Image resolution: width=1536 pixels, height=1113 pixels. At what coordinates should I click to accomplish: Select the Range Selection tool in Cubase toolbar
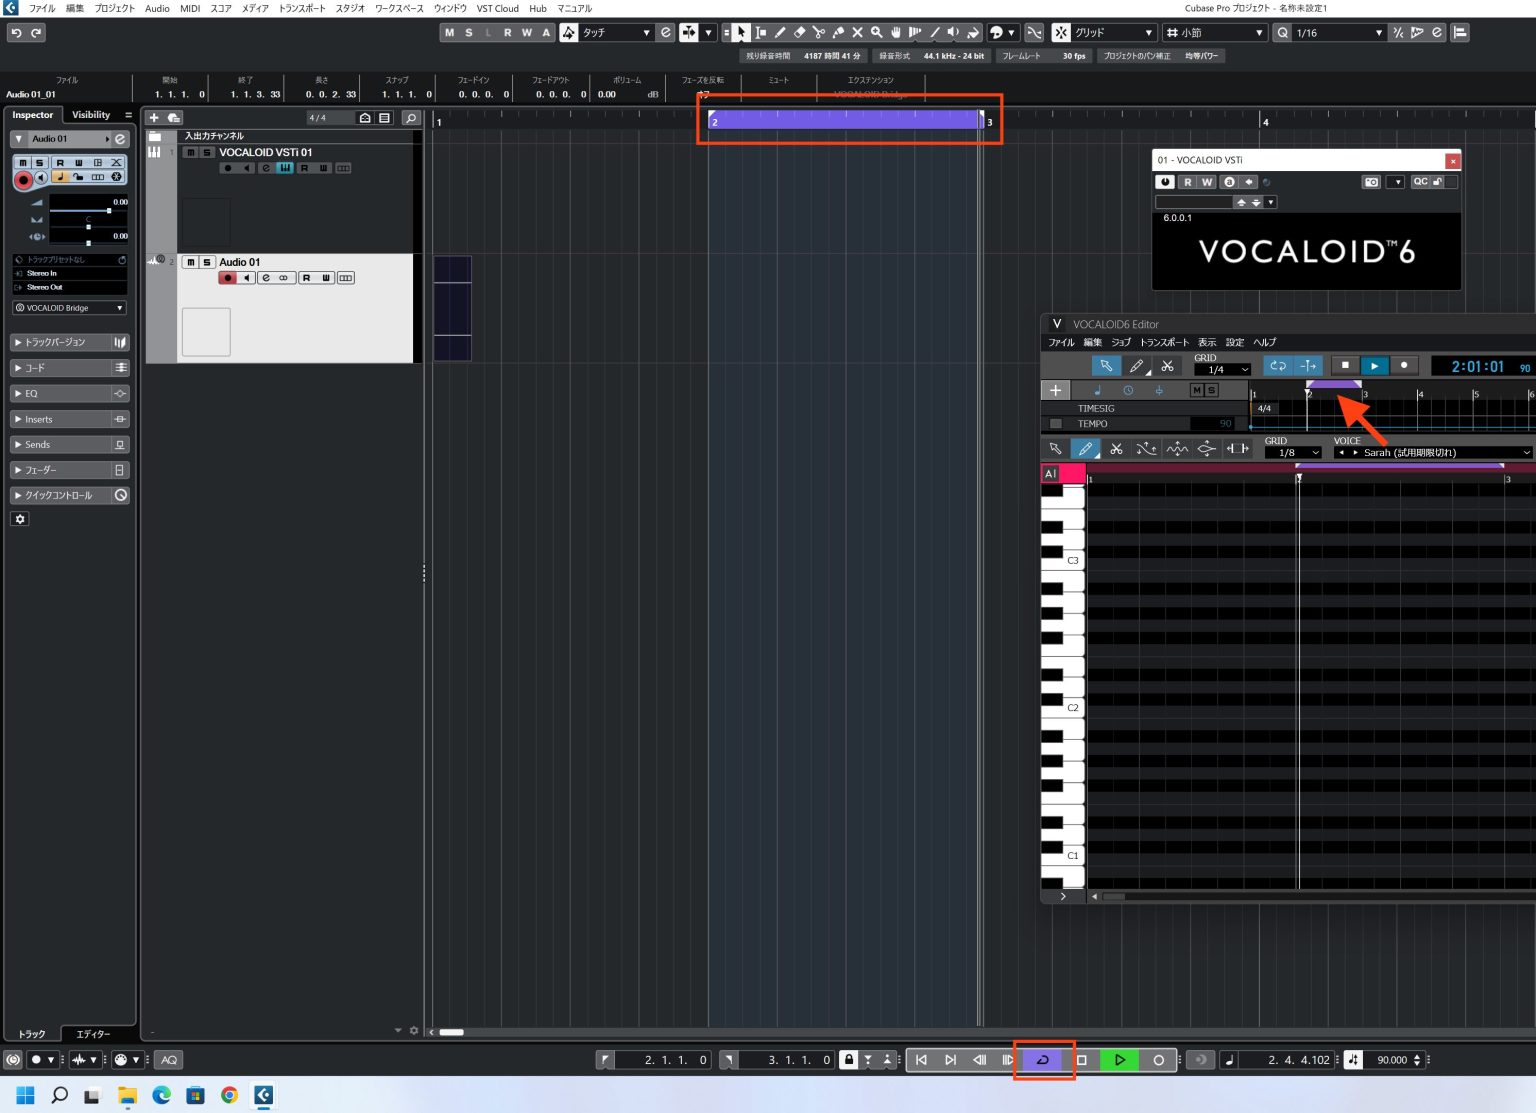pos(760,33)
